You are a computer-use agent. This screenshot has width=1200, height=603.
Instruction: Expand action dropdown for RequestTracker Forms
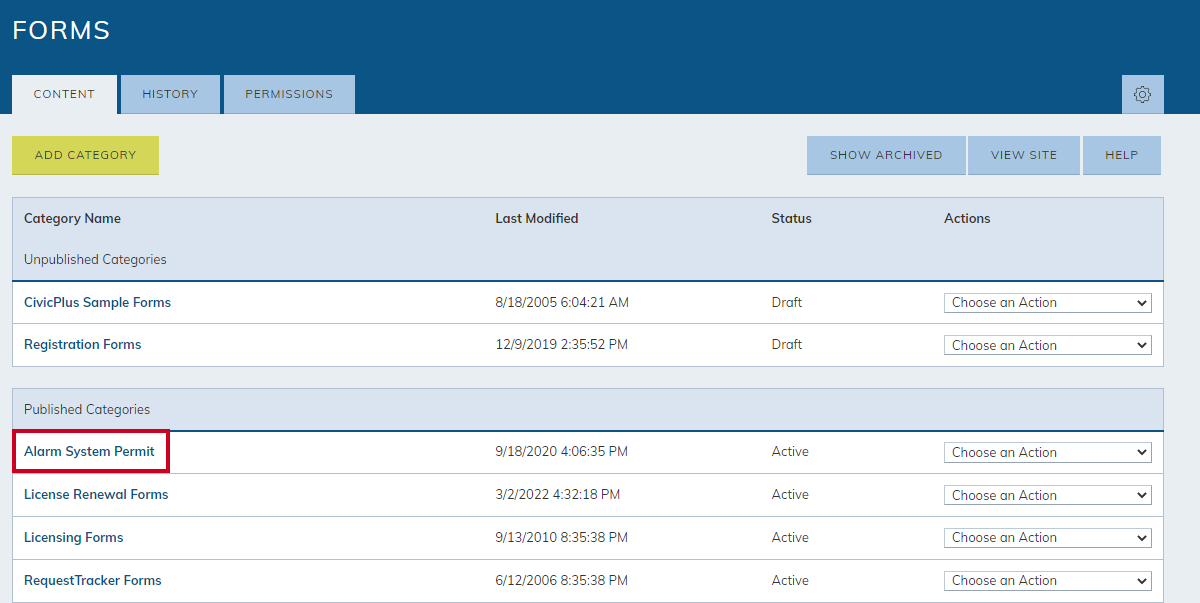pyautogui.click(x=1048, y=580)
